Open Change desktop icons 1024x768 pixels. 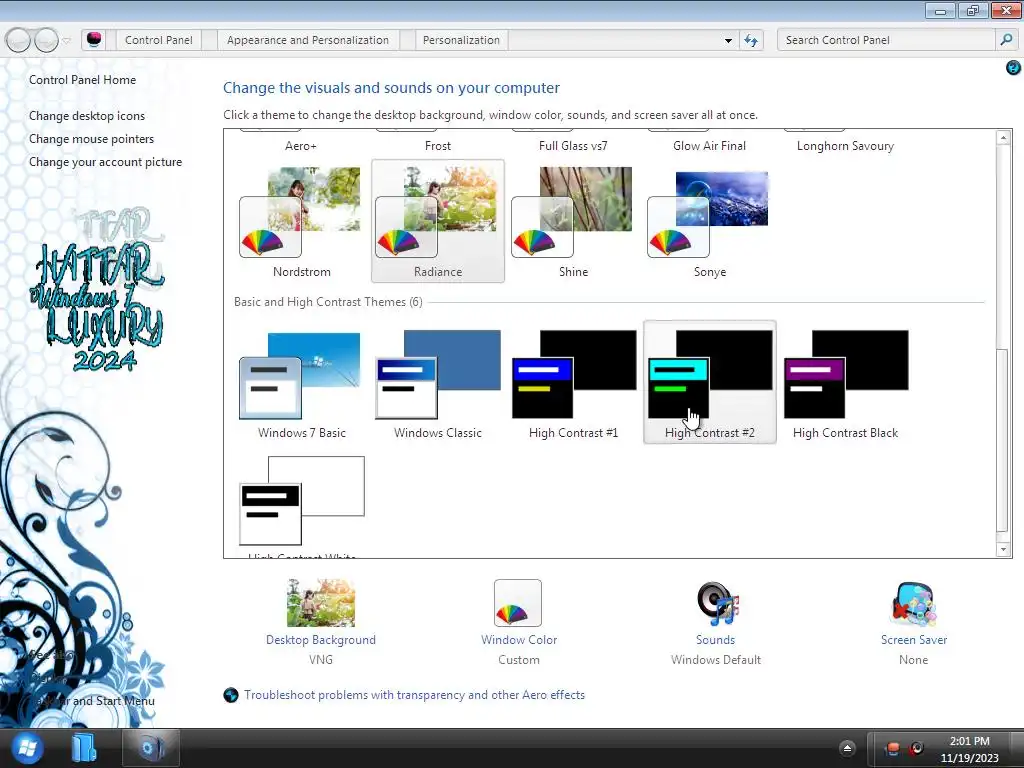(x=87, y=116)
